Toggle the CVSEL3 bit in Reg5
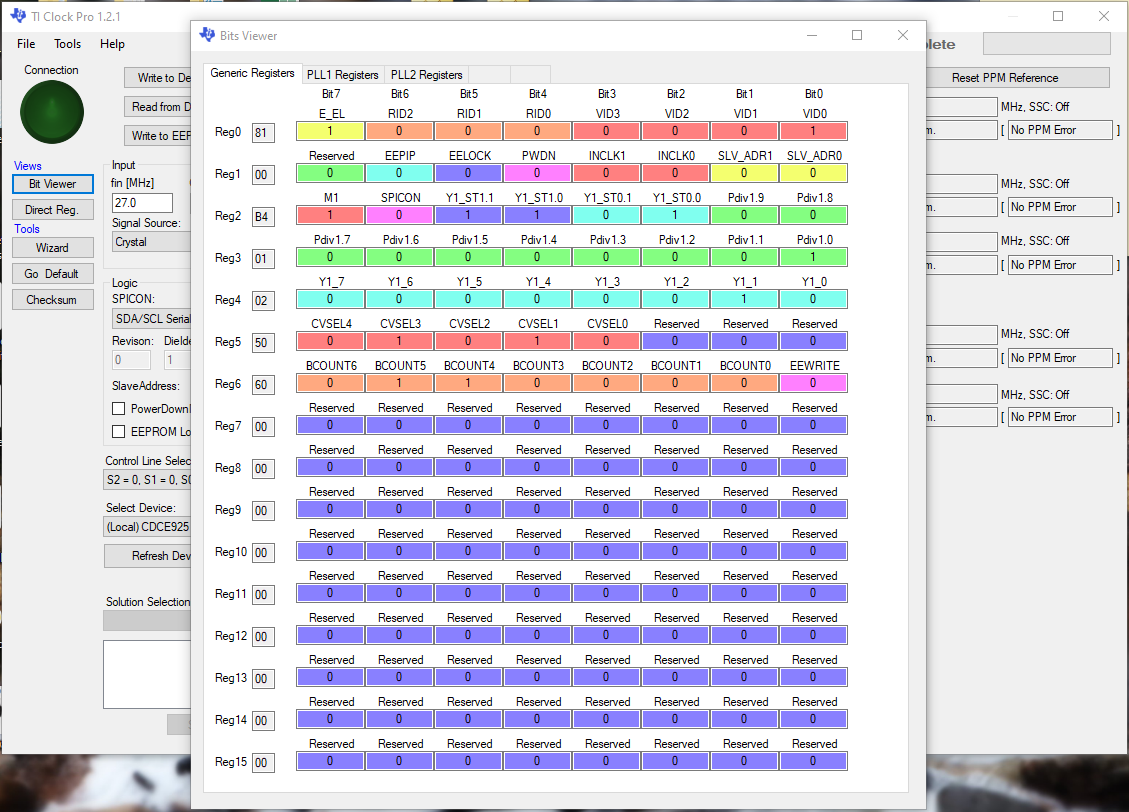Screen dimensions: 1129x812 [x=399, y=340]
